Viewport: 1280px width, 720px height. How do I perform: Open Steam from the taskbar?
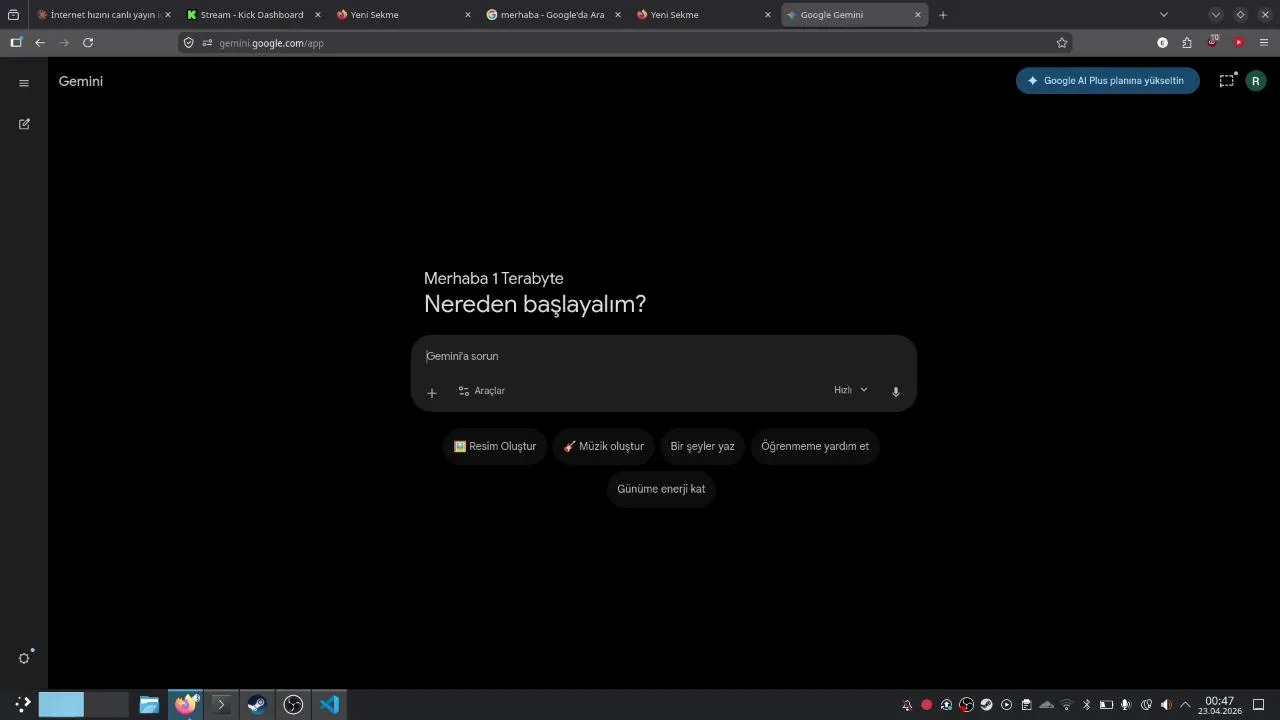(257, 705)
